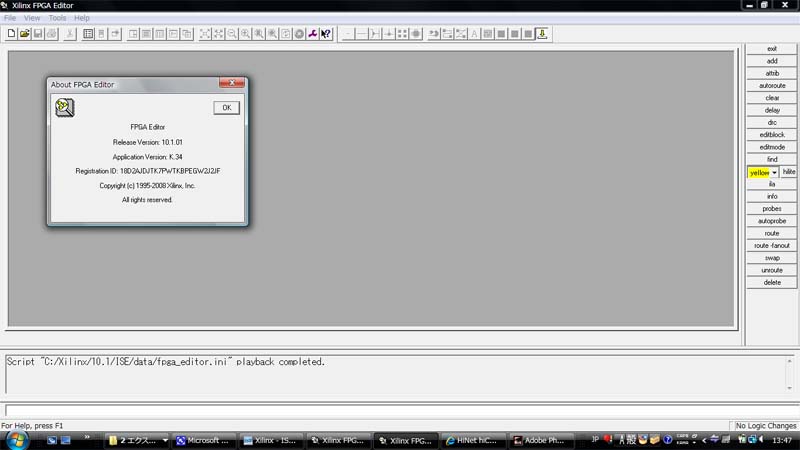Click the editblock button
Screen dimensions: 800x450
[x=771, y=135]
